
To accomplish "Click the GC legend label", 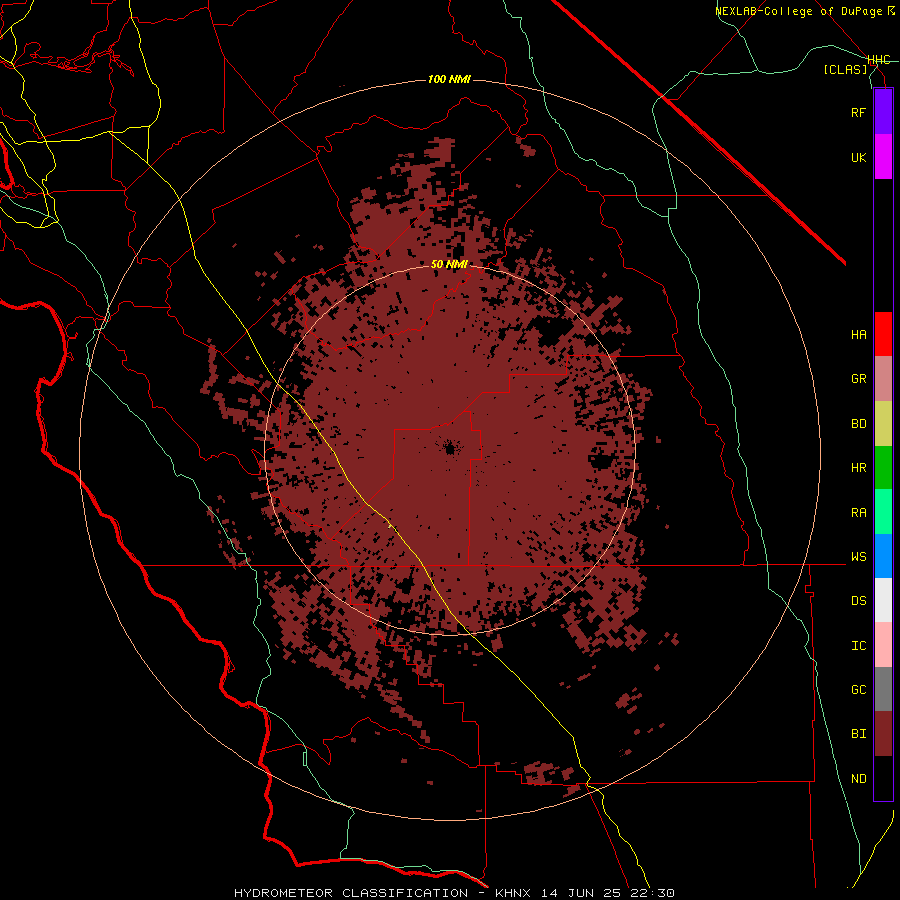I will [x=858, y=690].
